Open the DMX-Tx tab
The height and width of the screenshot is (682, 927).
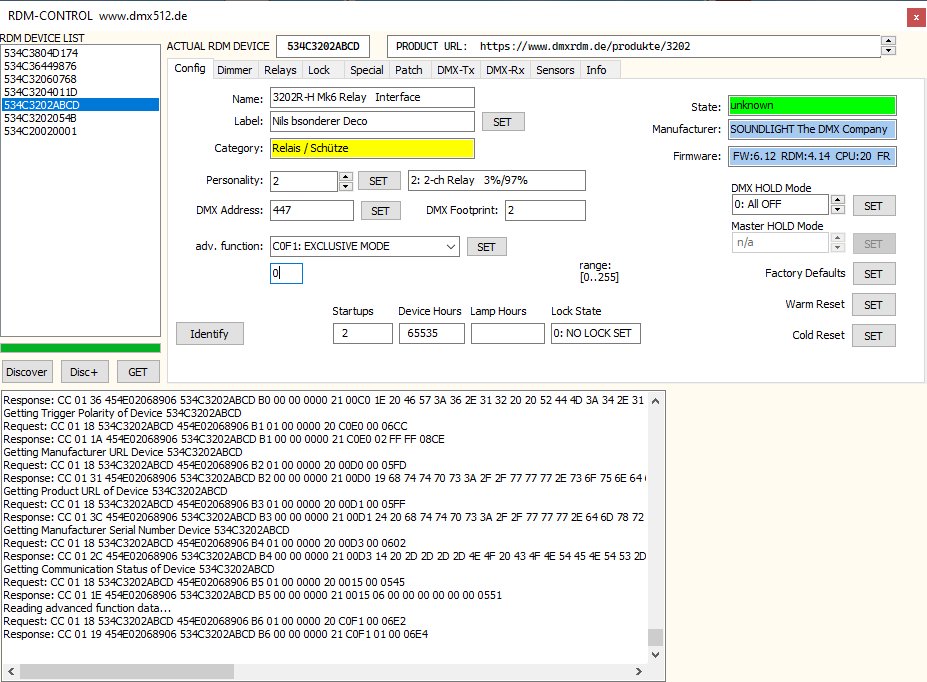455,70
